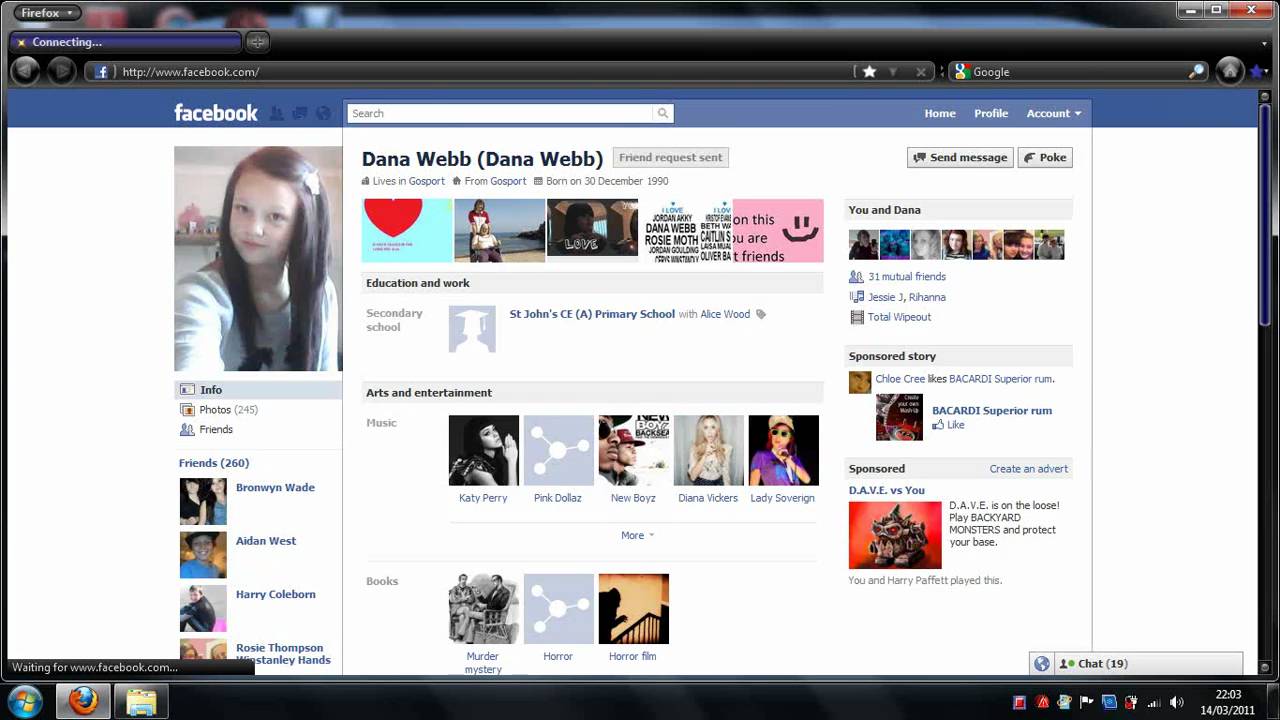Click Total Wipeout link
The image size is (1280, 720).
tap(899, 317)
